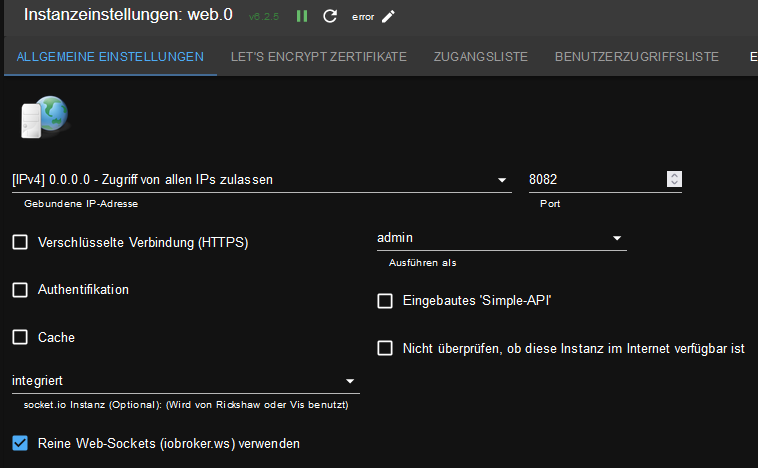Click the web adapter globe icon

tap(45, 117)
